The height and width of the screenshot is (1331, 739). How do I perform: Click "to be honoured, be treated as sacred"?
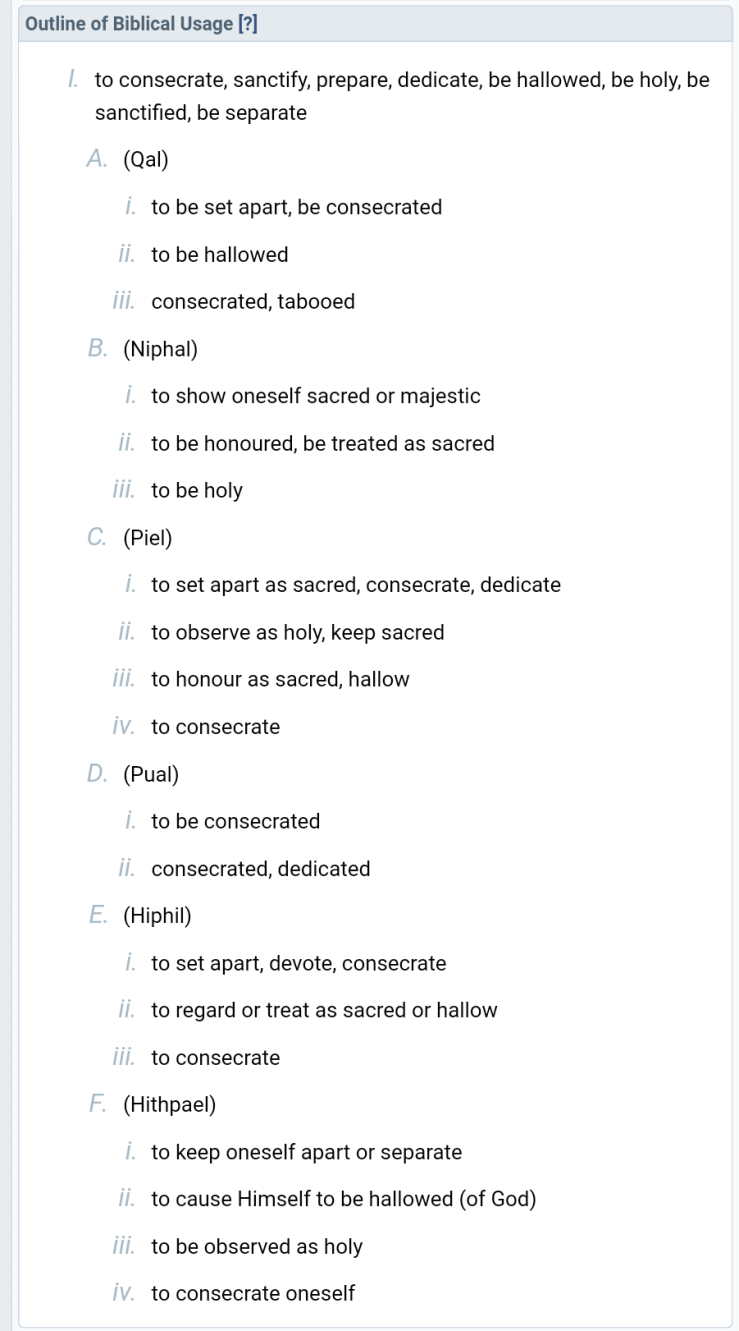(322, 444)
